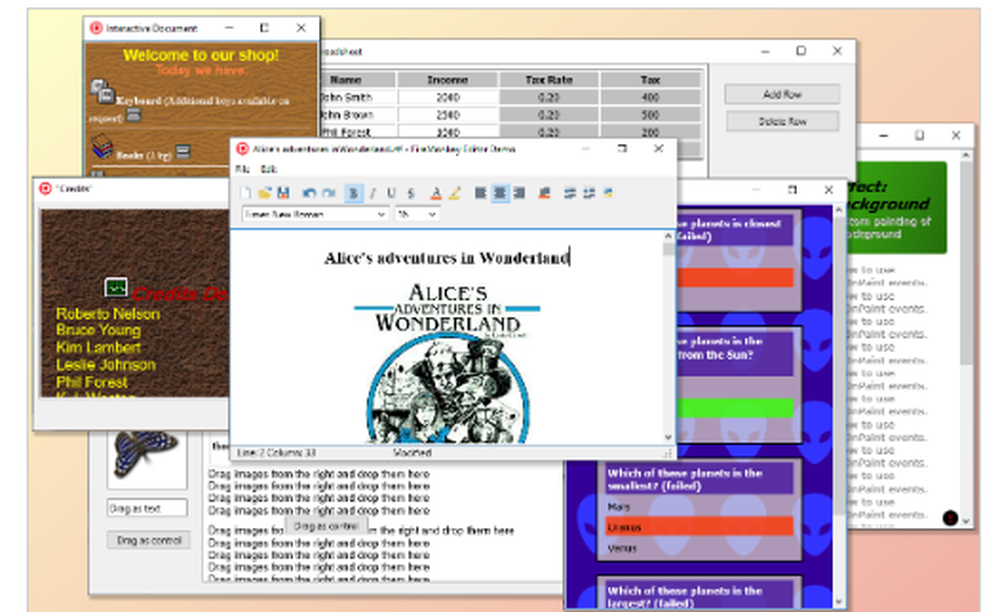
Task: Click John Smith's income cell 2040
Action: [x=447, y=97]
